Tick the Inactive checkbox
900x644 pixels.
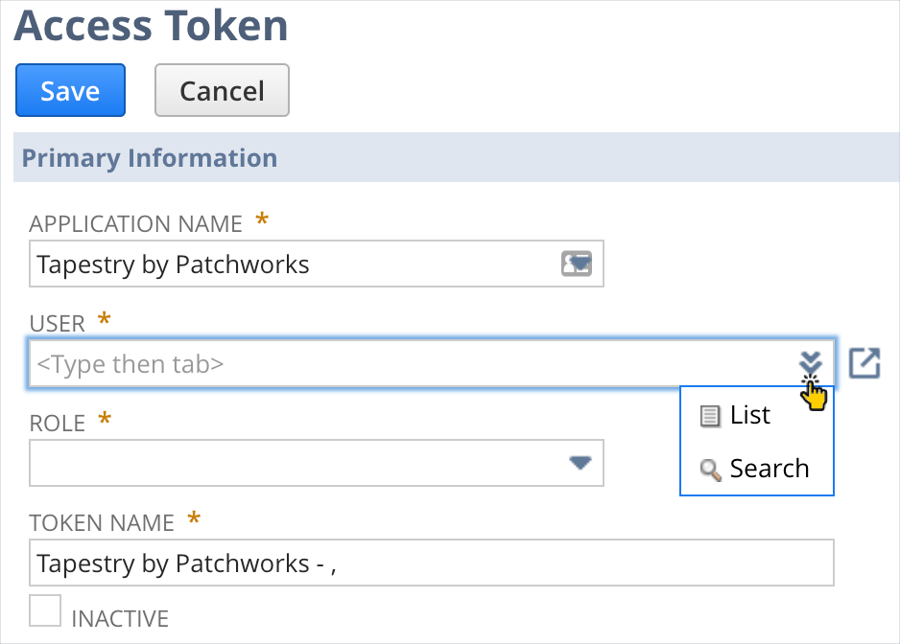tap(45, 611)
